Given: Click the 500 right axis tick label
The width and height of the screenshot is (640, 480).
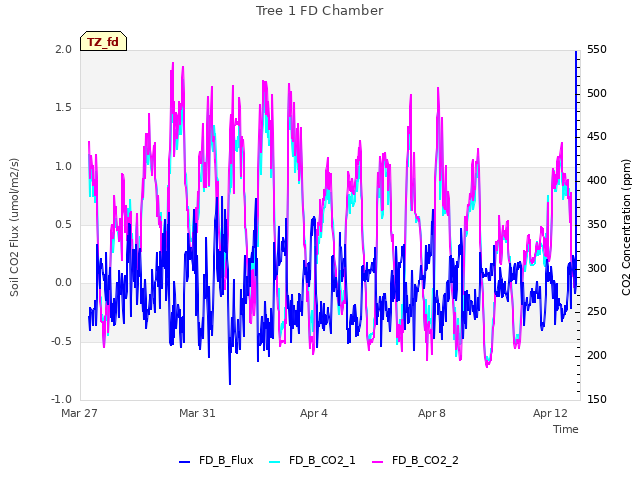Looking at the screenshot, I should (597, 93).
